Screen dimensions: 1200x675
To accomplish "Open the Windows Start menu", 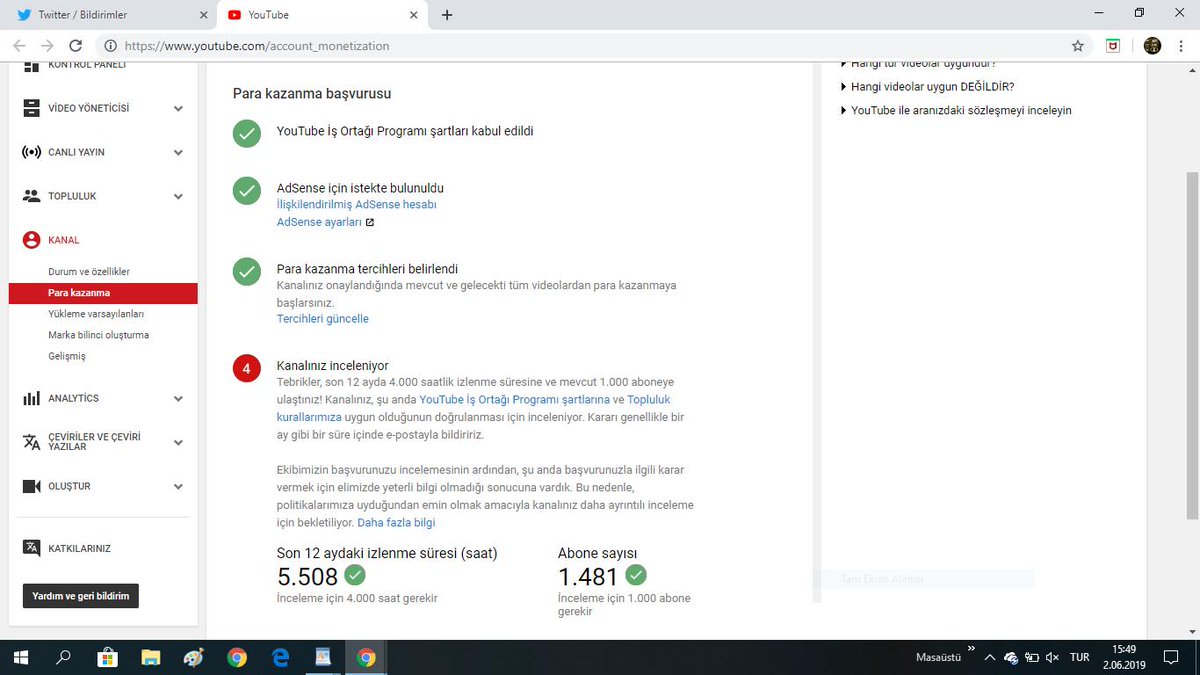I will pyautogui.click(x=22, y=657).
